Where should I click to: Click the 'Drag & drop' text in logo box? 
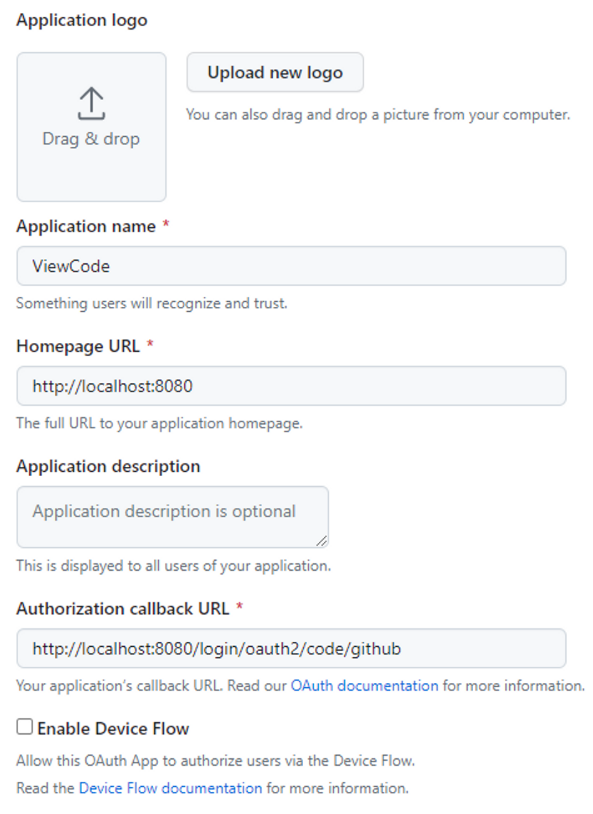click(x=91, y=139)
